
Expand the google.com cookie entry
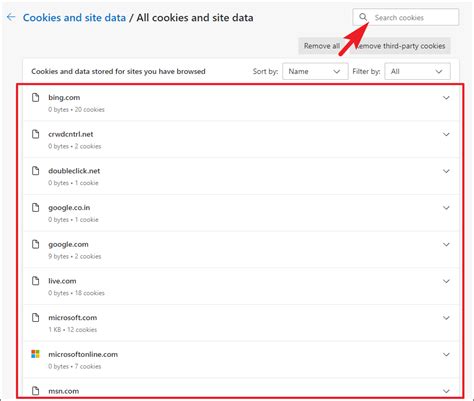446,244
